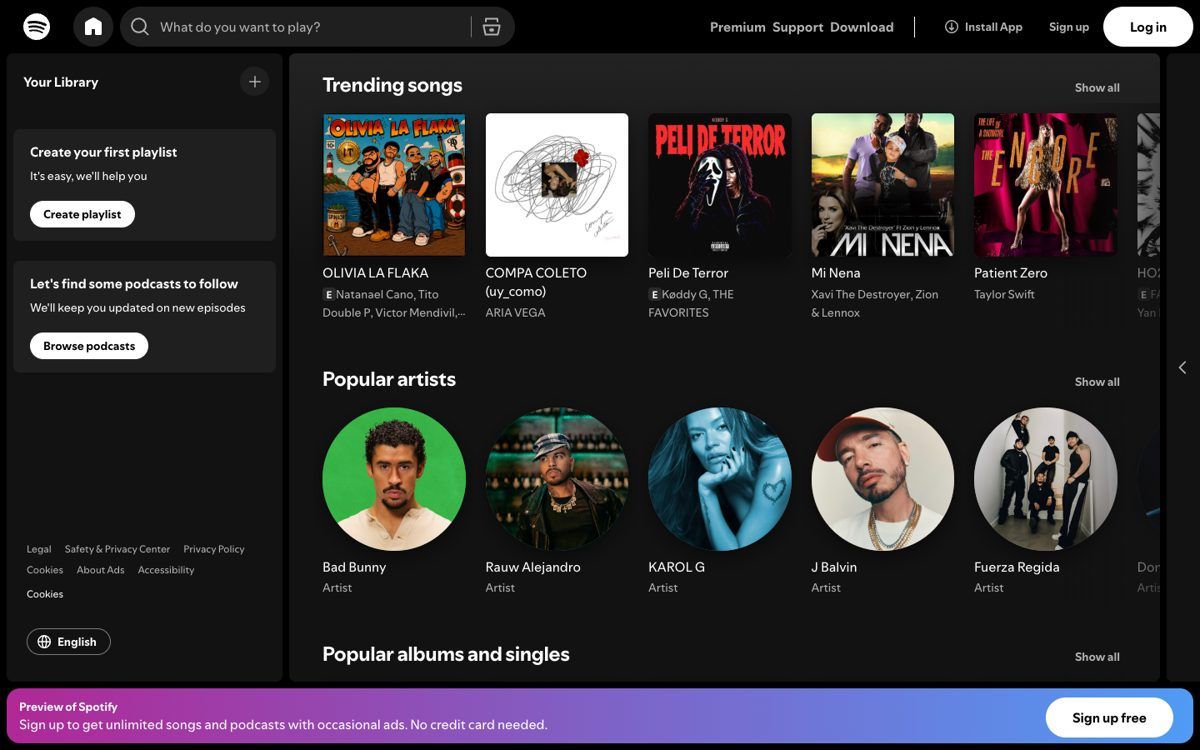Go to Home via house icon
The image size is (1200, 750).
click(x=93, y=27)
